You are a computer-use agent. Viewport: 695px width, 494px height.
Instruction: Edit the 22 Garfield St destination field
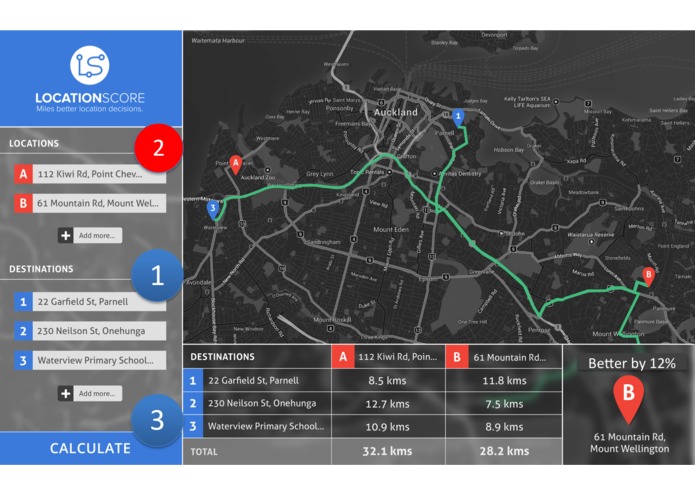[x=99, y=302]
